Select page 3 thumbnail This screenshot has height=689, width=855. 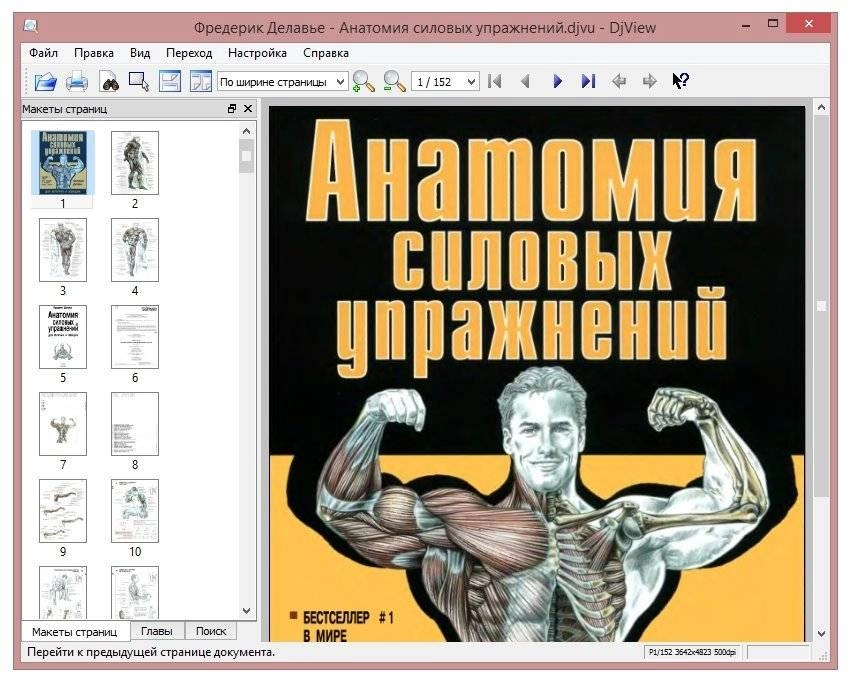tap(63, 250)
